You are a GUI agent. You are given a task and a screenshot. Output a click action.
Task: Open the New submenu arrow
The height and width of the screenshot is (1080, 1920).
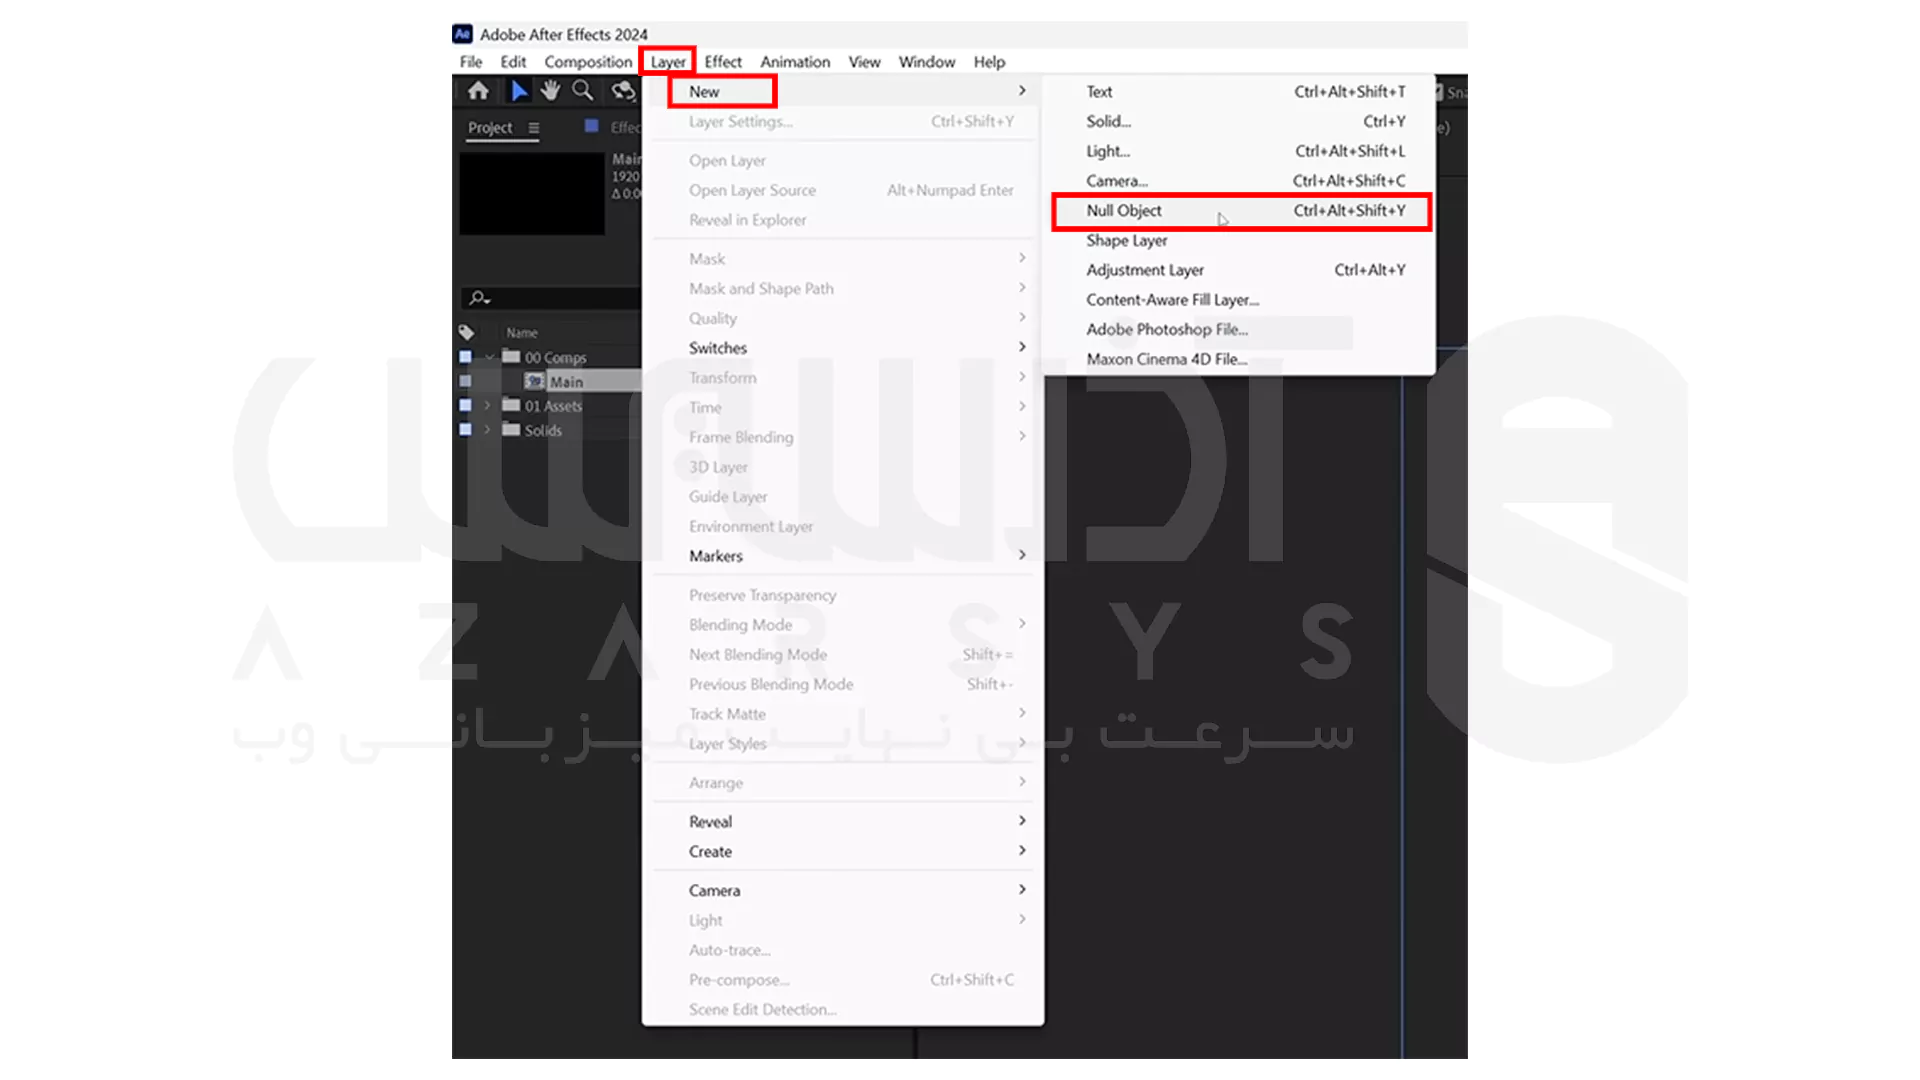1022,91
